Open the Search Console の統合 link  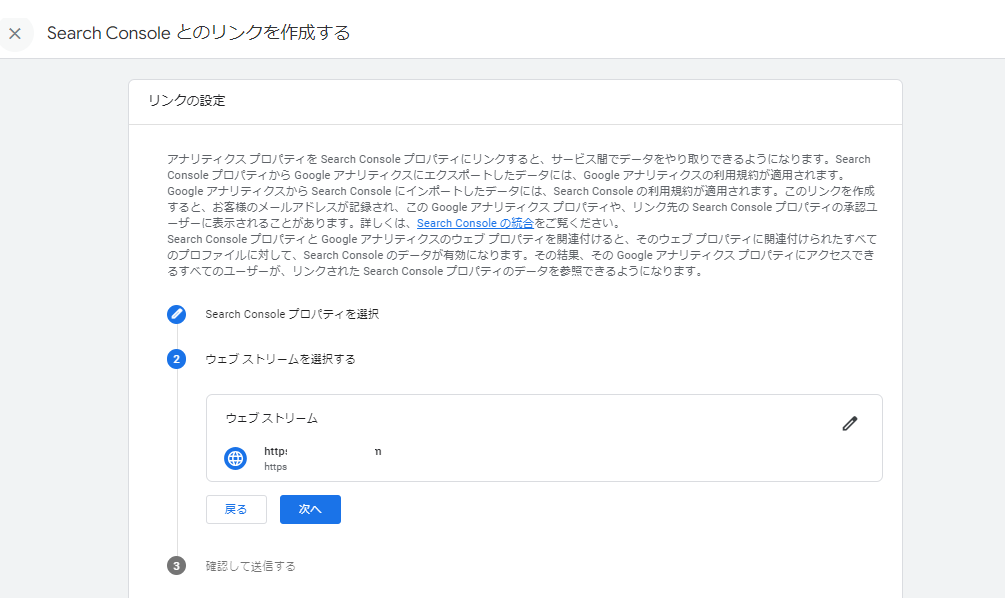475,223
